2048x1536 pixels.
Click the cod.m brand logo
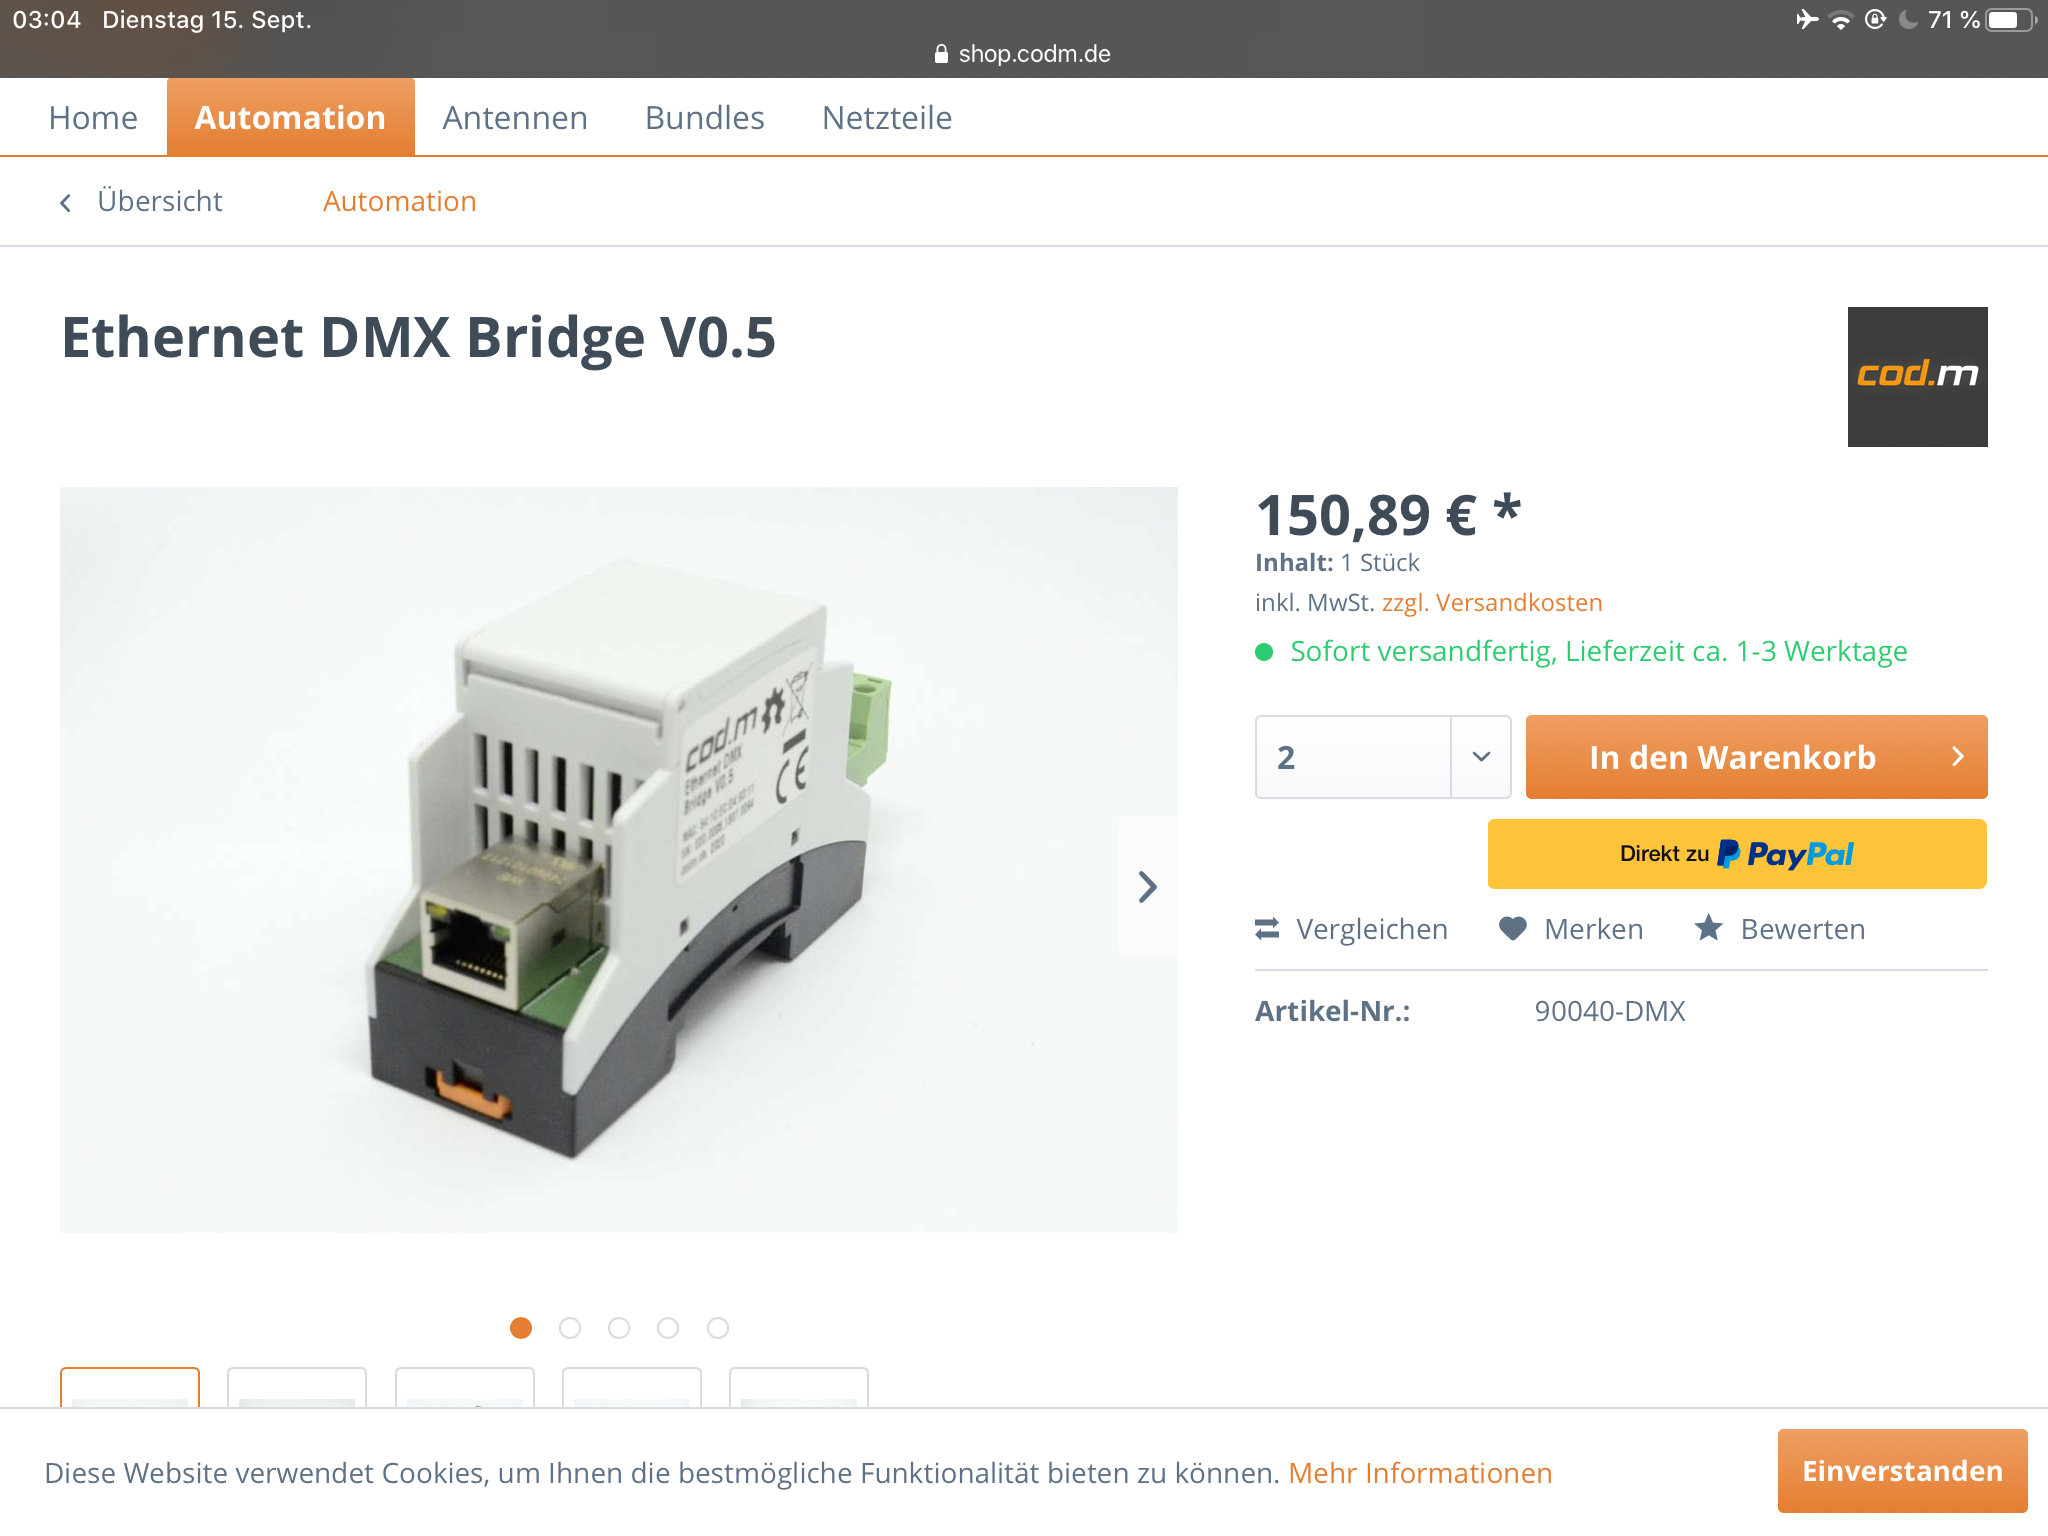(1917, 377)
